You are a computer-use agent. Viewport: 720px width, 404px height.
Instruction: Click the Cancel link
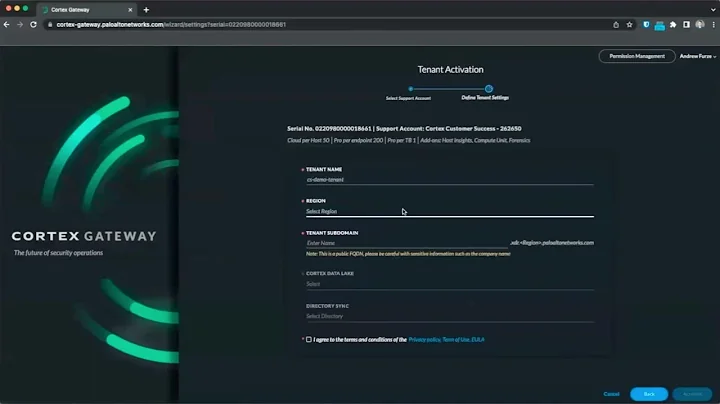click(x=611, y=394)
